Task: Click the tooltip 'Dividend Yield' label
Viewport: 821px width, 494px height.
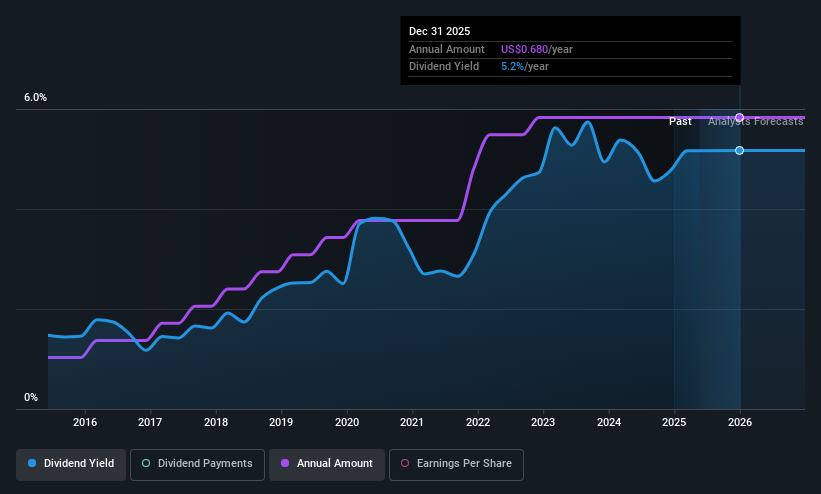Action: [444, 67]
